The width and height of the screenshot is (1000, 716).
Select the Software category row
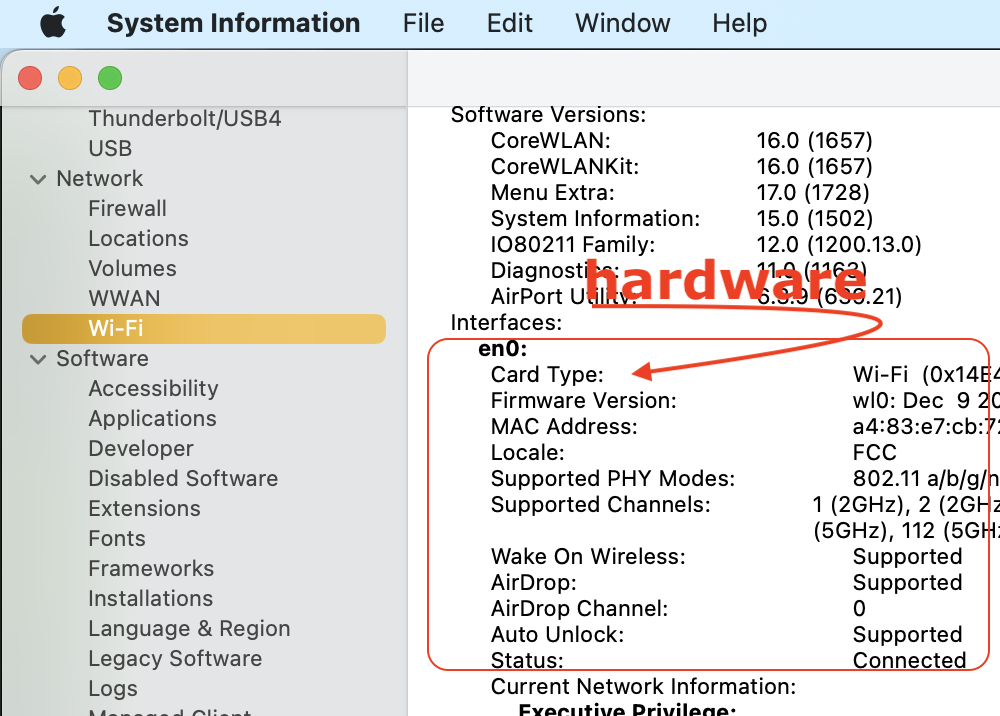(103, 358)
